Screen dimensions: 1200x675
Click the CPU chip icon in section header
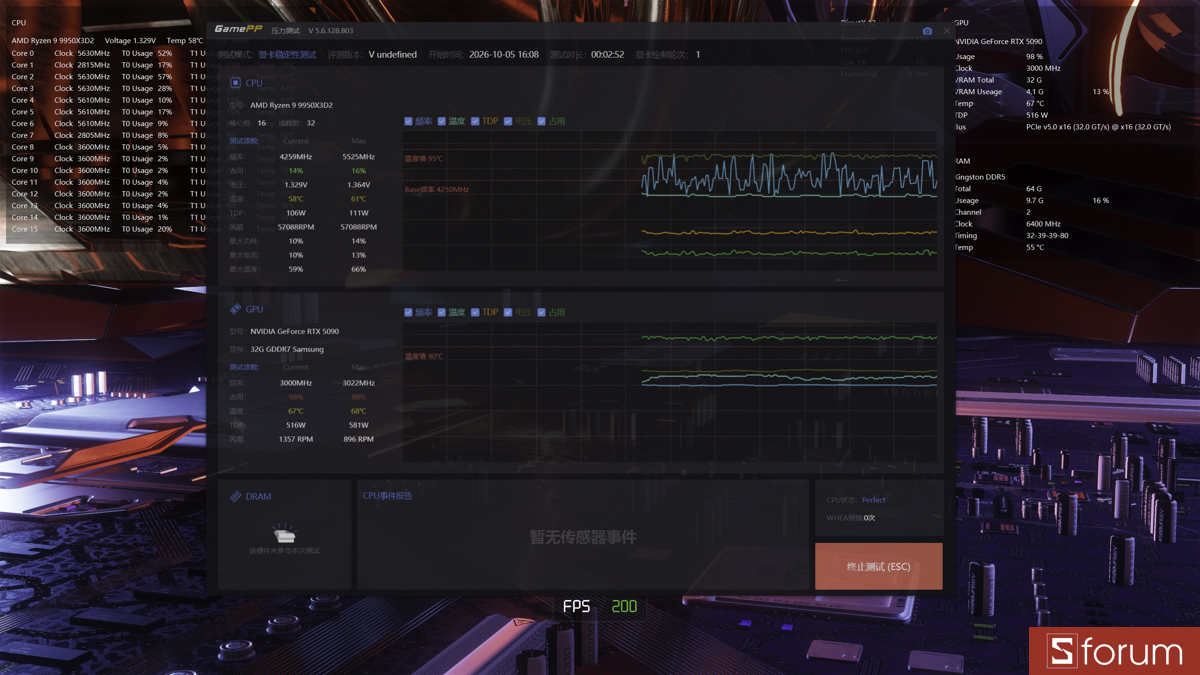click(235, 83)
